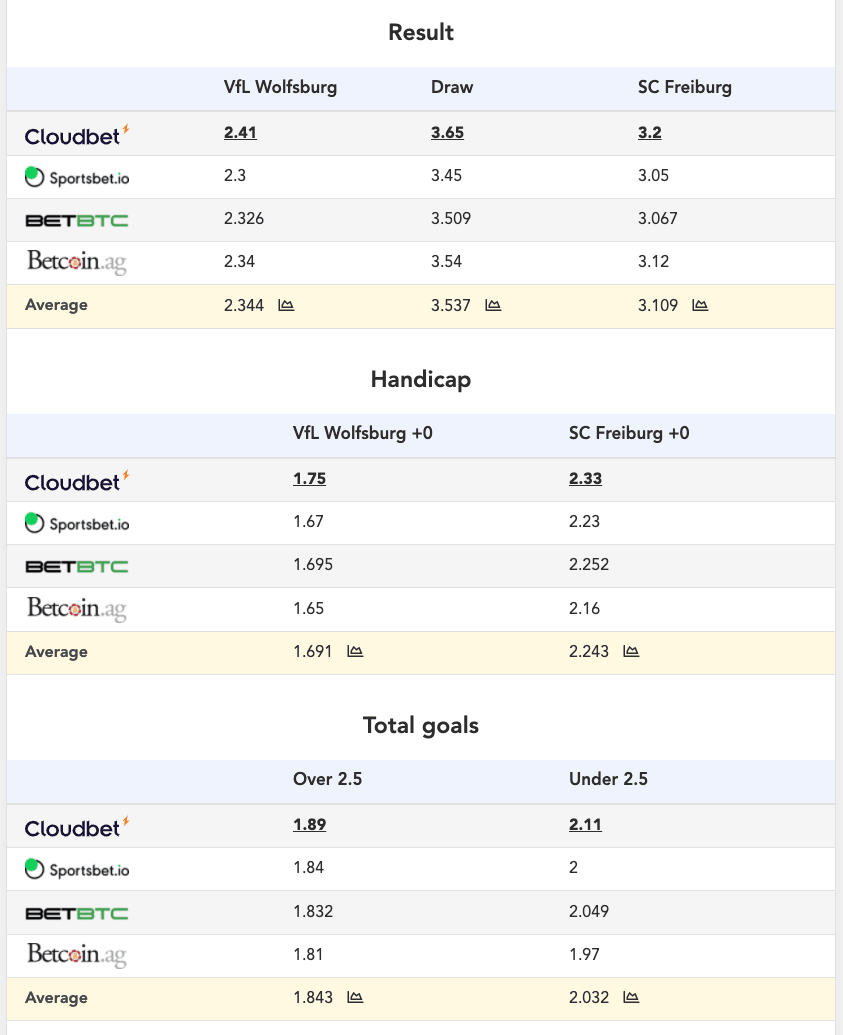Click the Cloudbet logo in Result table
The image size is (843, 1035).
click(77, 134)
